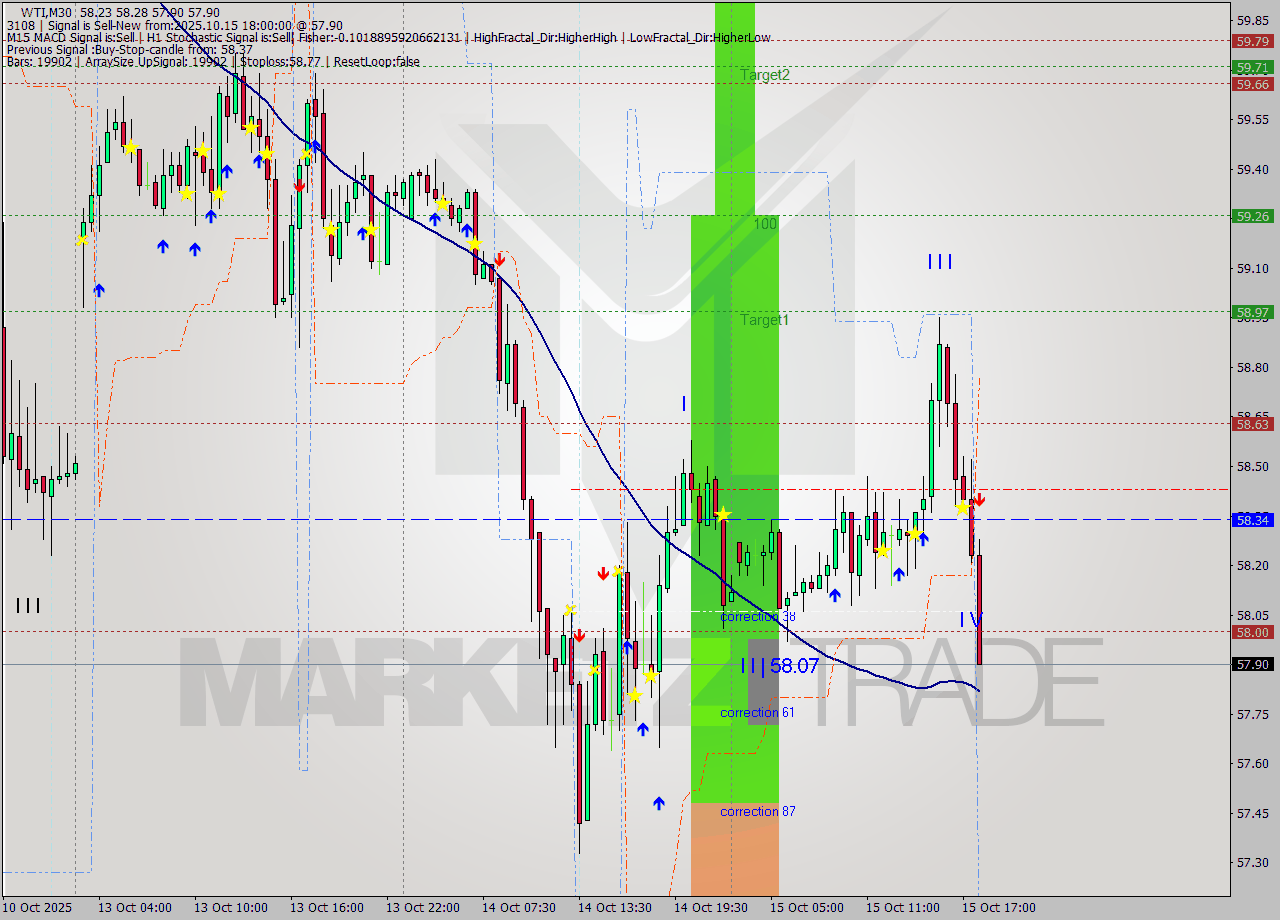Select the yellow star marker on the 58.34 level candle
Image resolution: width=1280 pixels, height=920 pixels.
pyautogui.click(x=724, y=513)
